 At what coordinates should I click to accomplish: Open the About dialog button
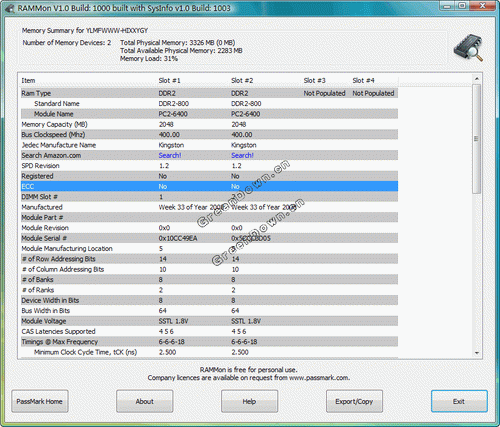point(145,401)
